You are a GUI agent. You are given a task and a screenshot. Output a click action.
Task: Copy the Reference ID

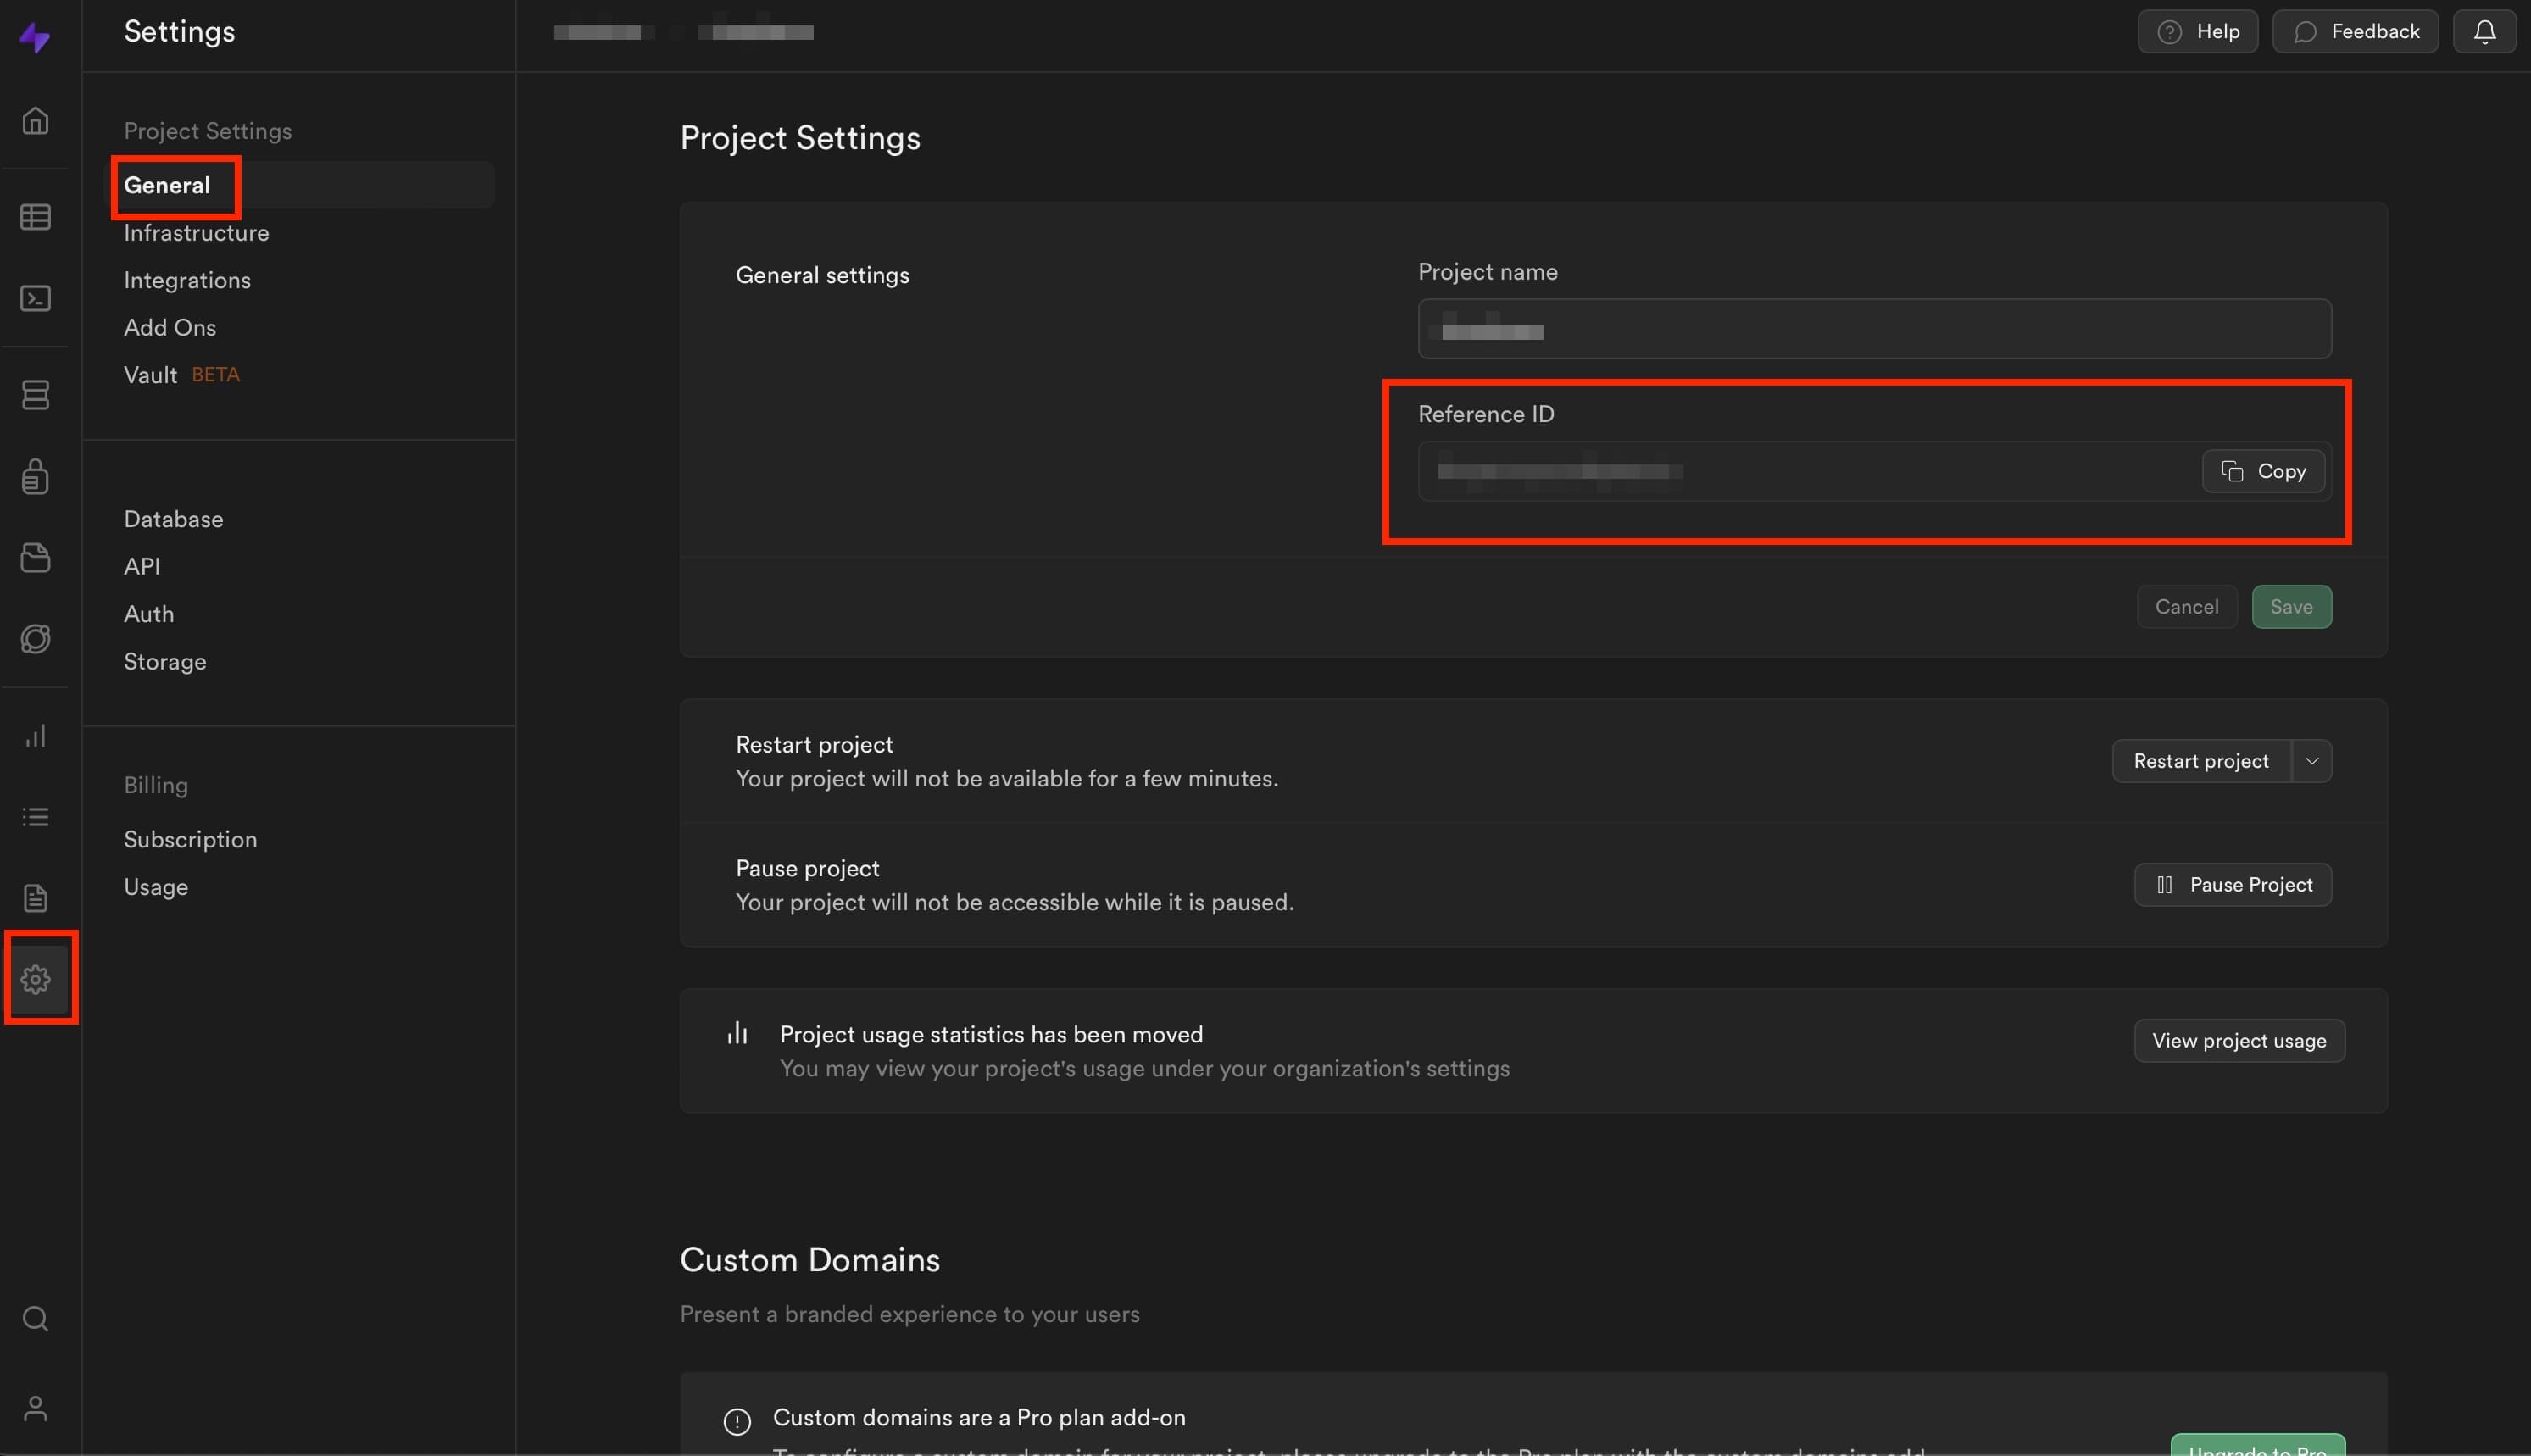(x=2263, y=471)
